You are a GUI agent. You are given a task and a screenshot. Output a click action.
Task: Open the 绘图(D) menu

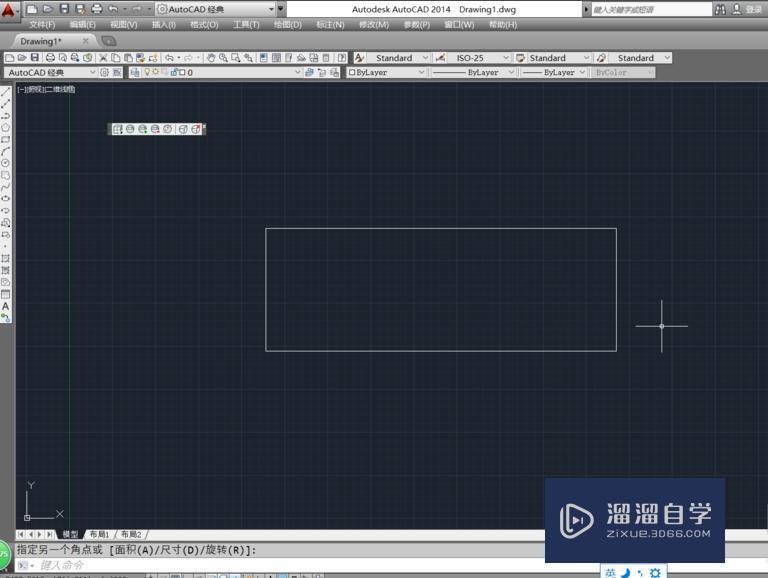click(288, 24)
